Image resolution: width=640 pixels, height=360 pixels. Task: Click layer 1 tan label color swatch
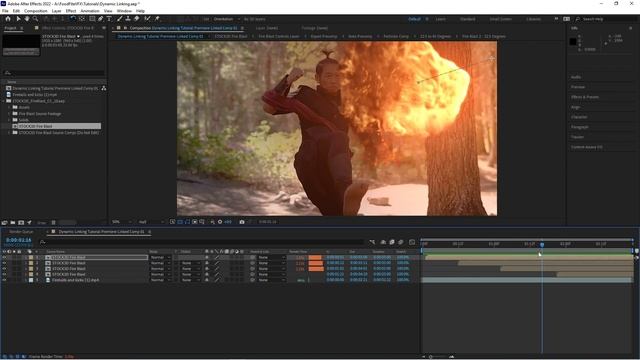[31, 258]
